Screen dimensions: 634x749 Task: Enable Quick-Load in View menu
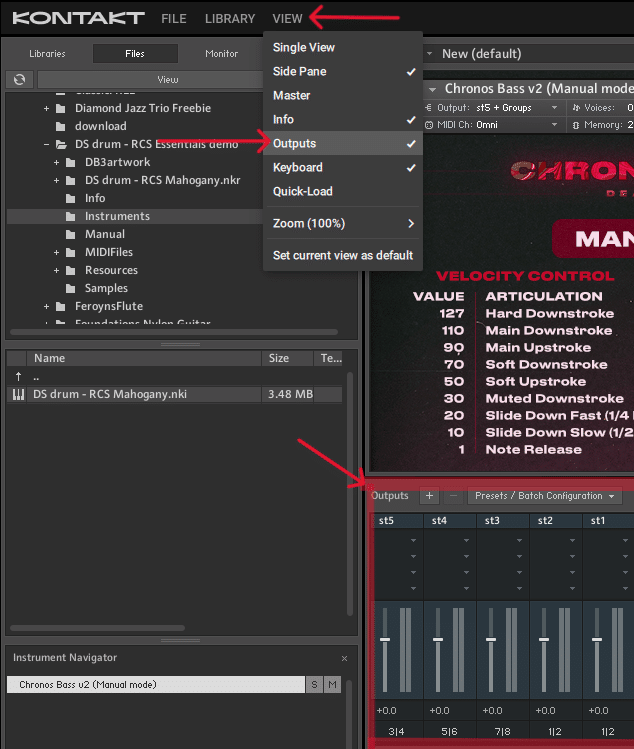coord(343,192)
